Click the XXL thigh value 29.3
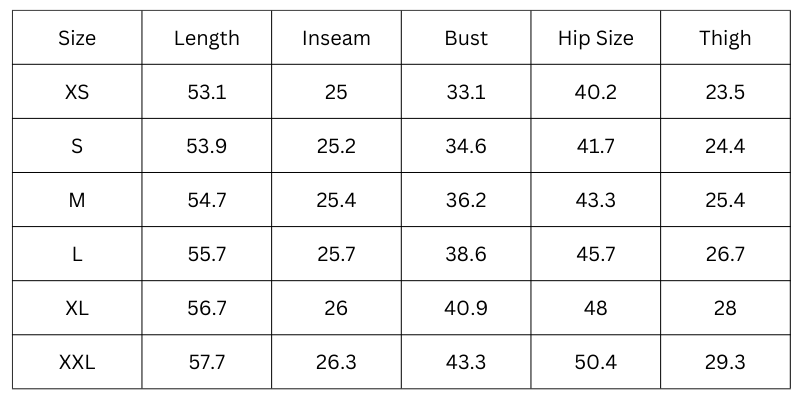 point(725,362)
